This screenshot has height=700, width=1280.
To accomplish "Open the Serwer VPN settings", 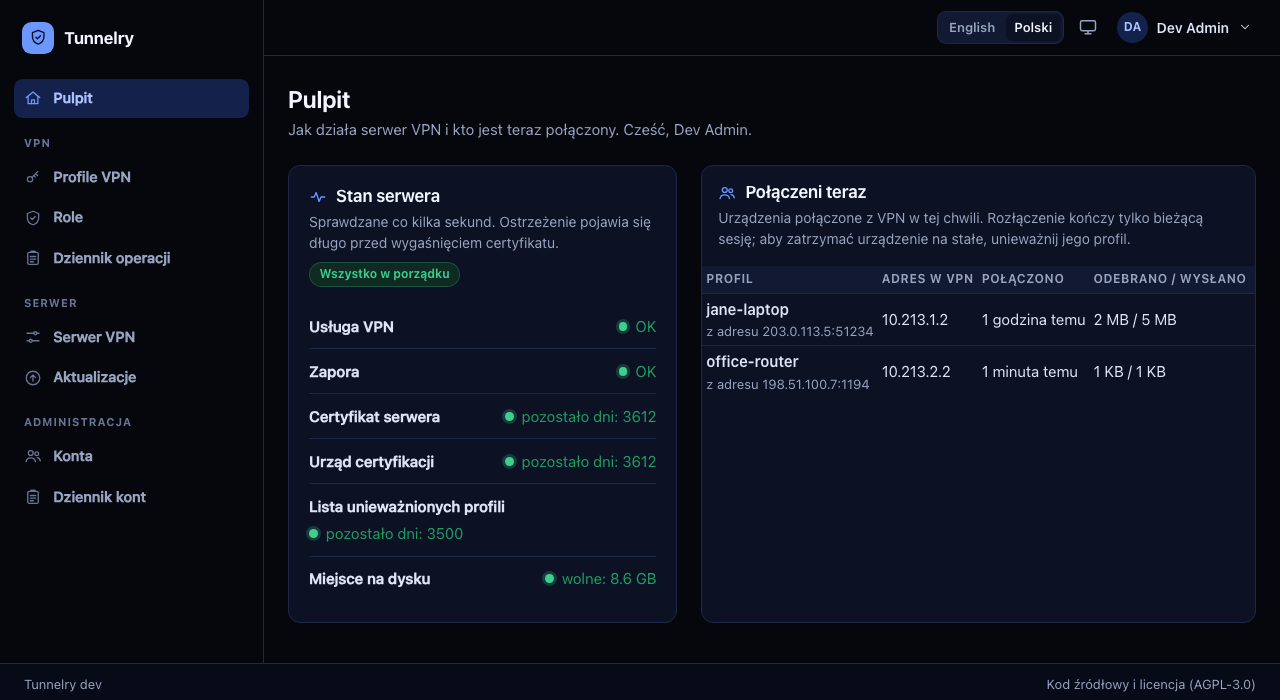I will [131, 337].
